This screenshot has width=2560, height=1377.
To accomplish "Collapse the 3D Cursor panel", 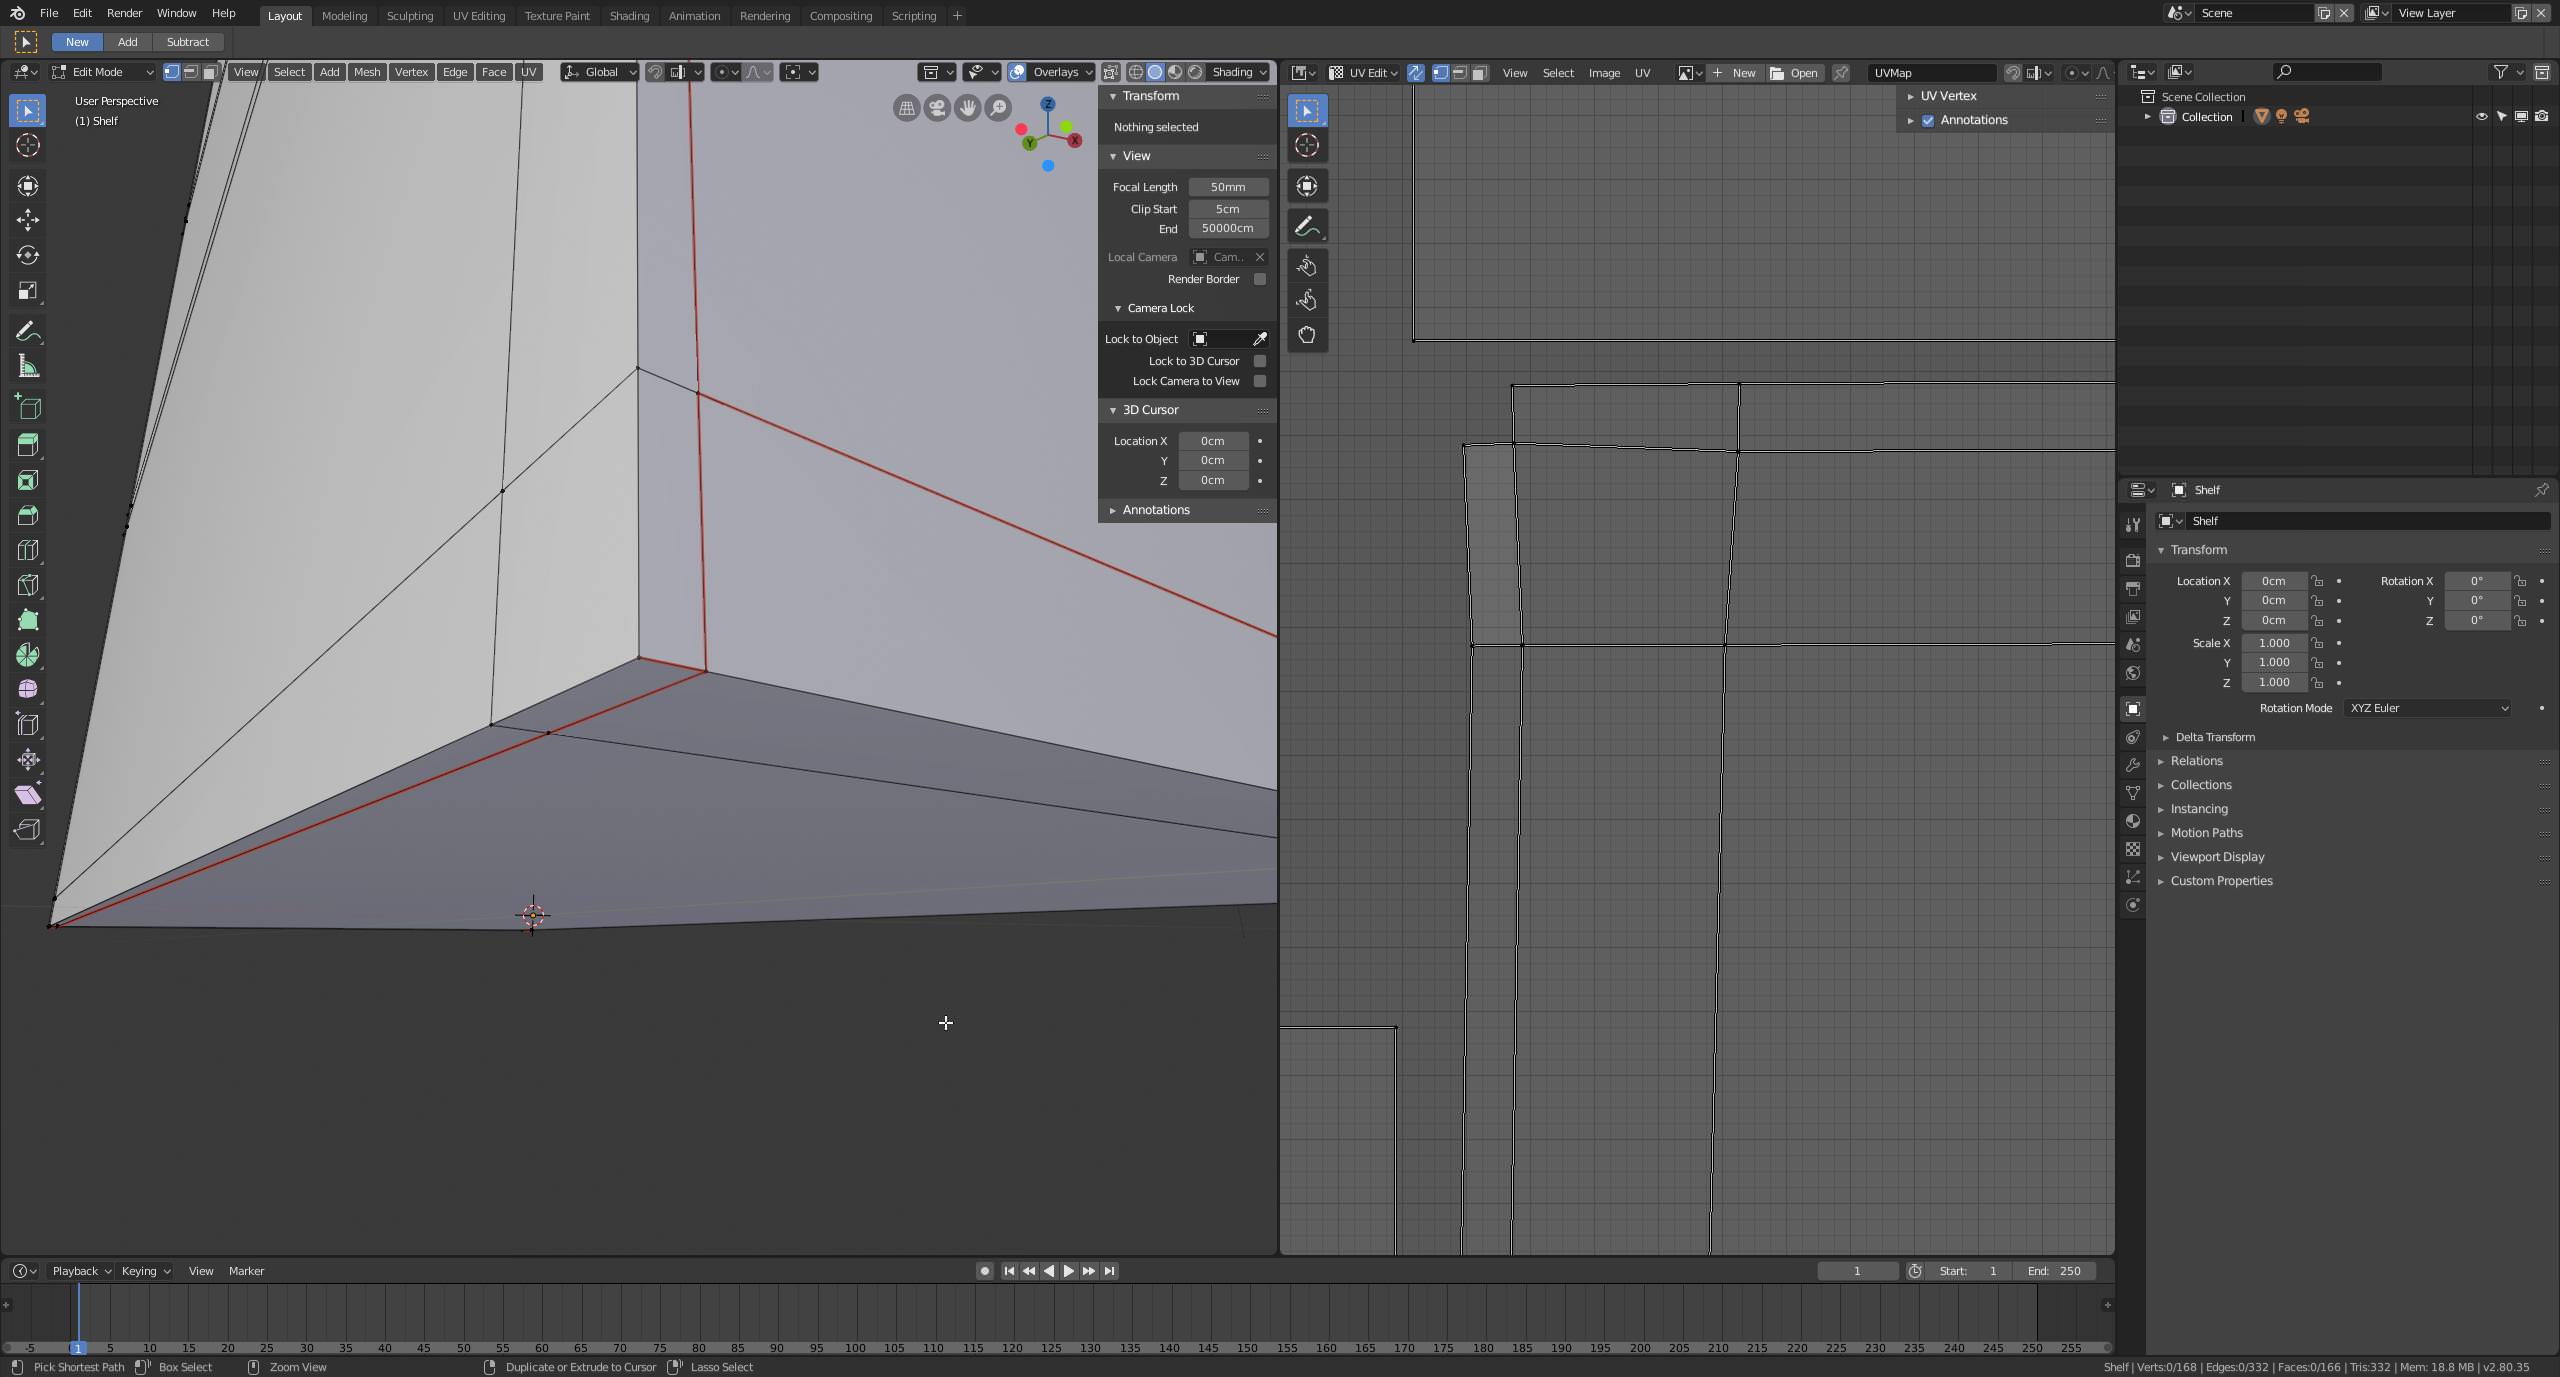I will pyautogui.click(x=1150, y=410).
